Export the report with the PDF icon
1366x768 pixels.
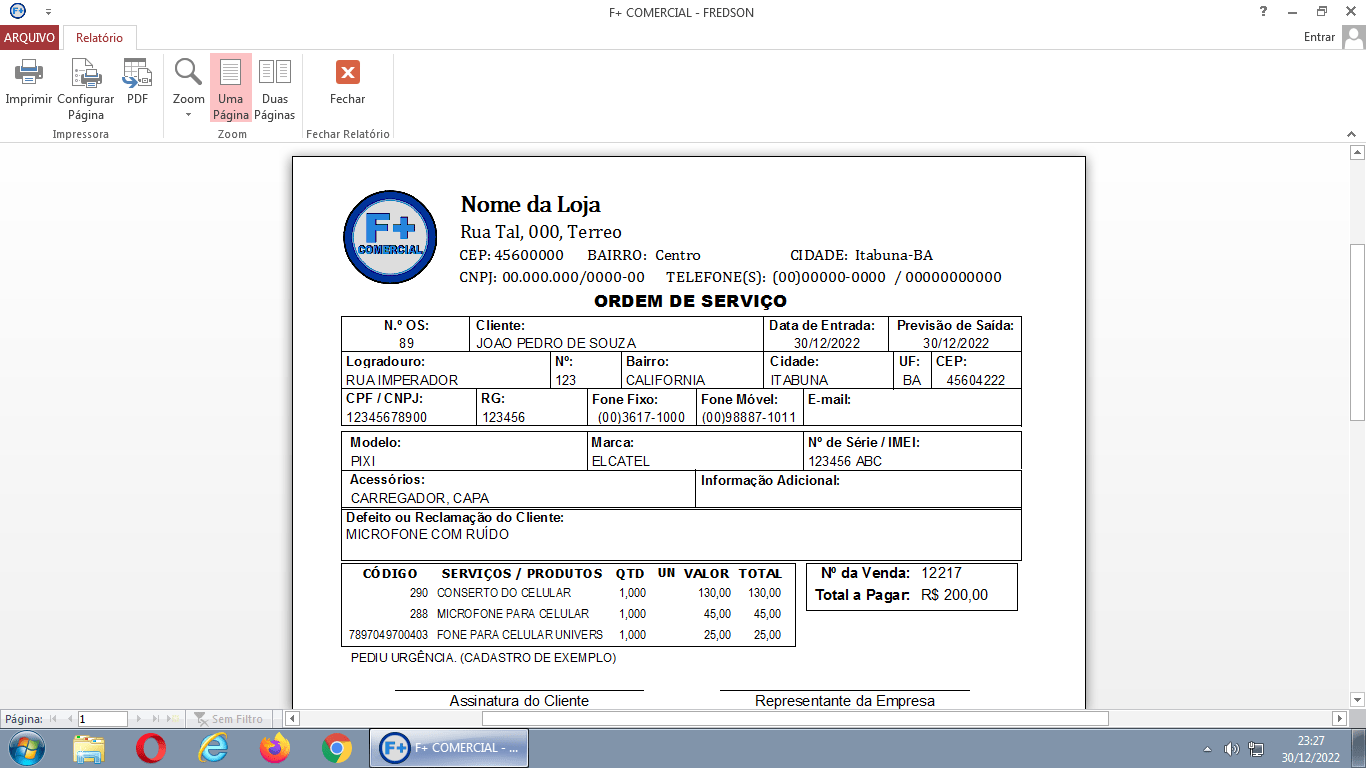[x=137, y=72]
